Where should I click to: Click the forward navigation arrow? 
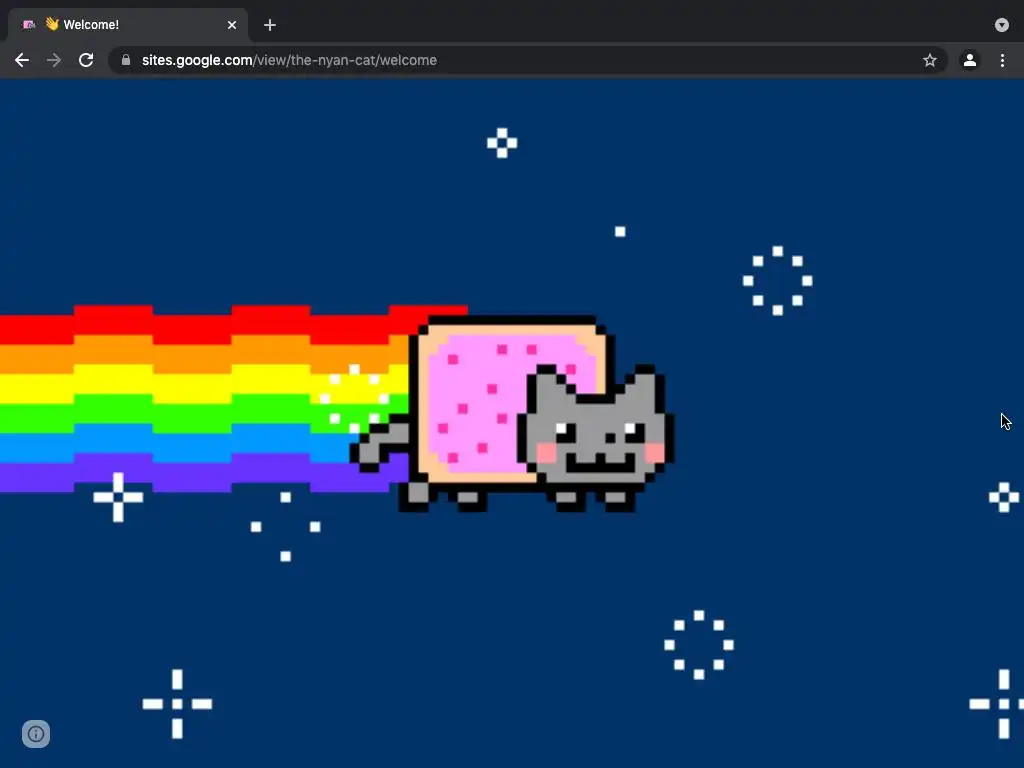click(54, 60)
